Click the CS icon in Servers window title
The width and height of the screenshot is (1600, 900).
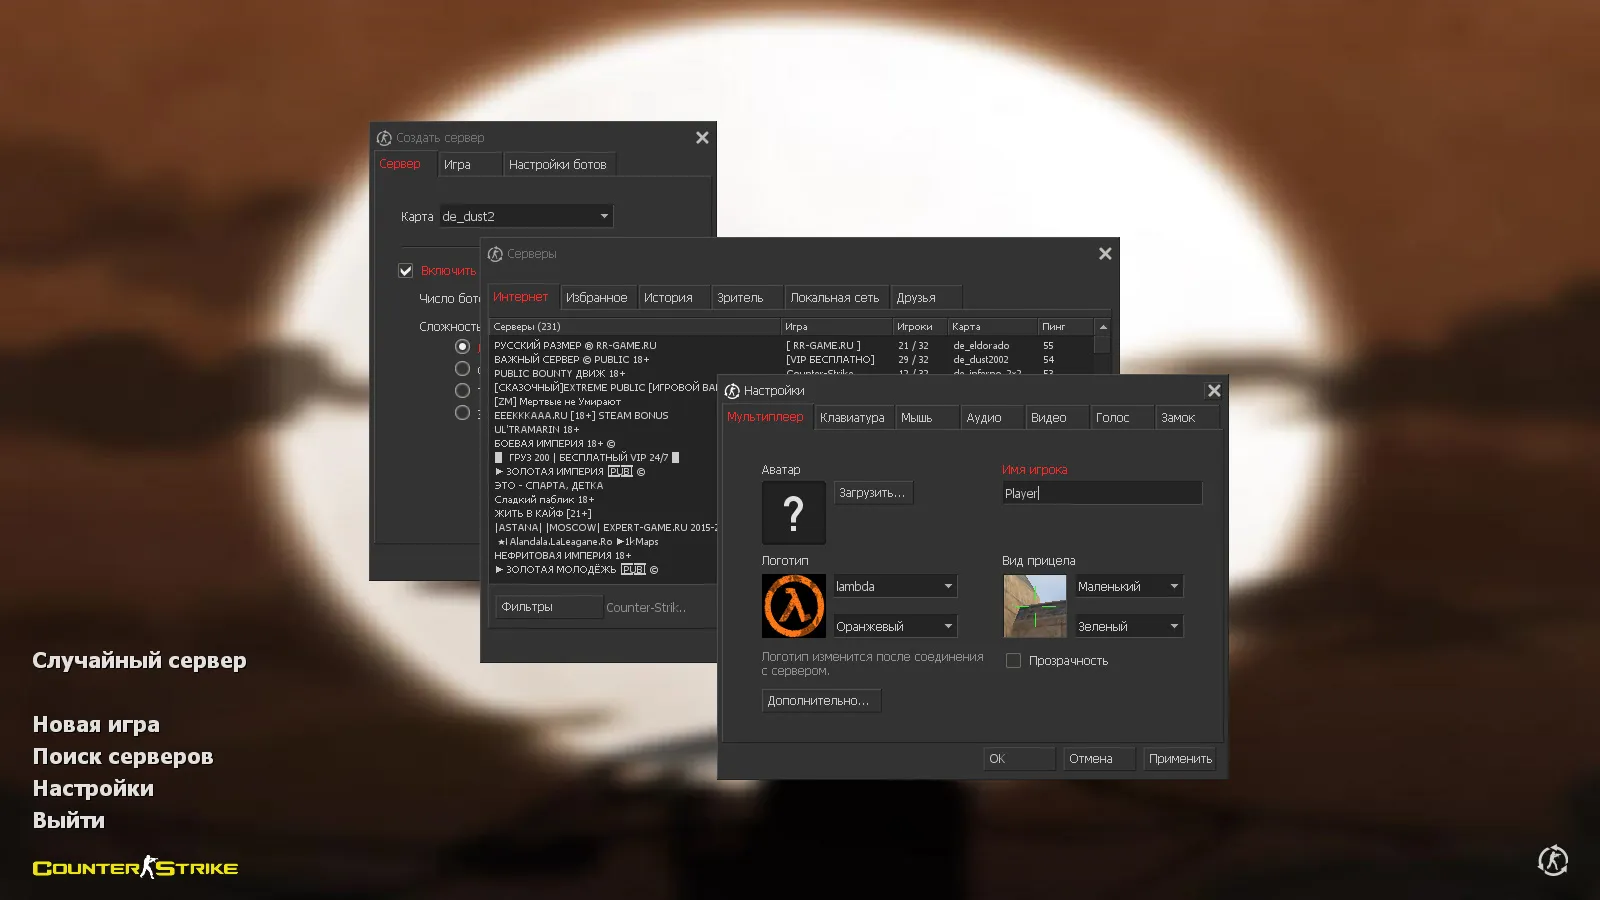coord(497,254)
